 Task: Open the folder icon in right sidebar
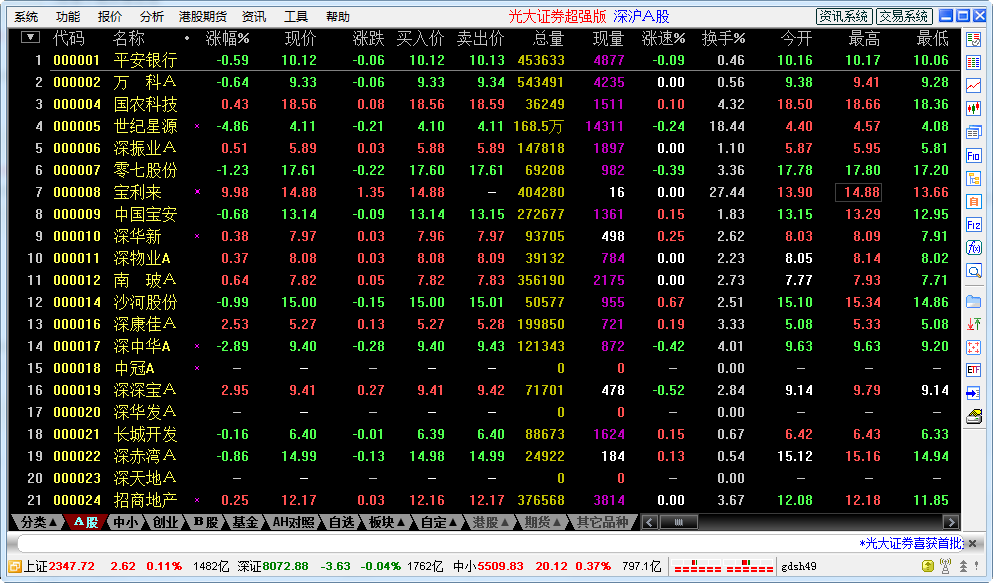(973, 301)
